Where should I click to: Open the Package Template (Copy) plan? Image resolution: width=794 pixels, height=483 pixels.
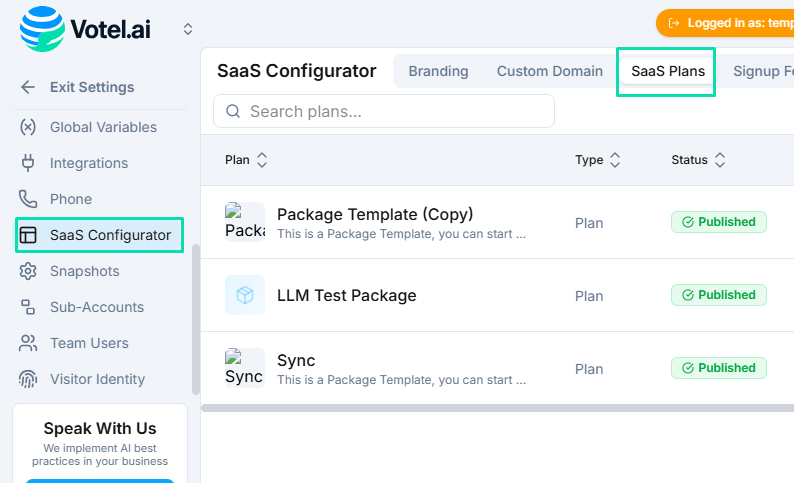pos(375,214)
